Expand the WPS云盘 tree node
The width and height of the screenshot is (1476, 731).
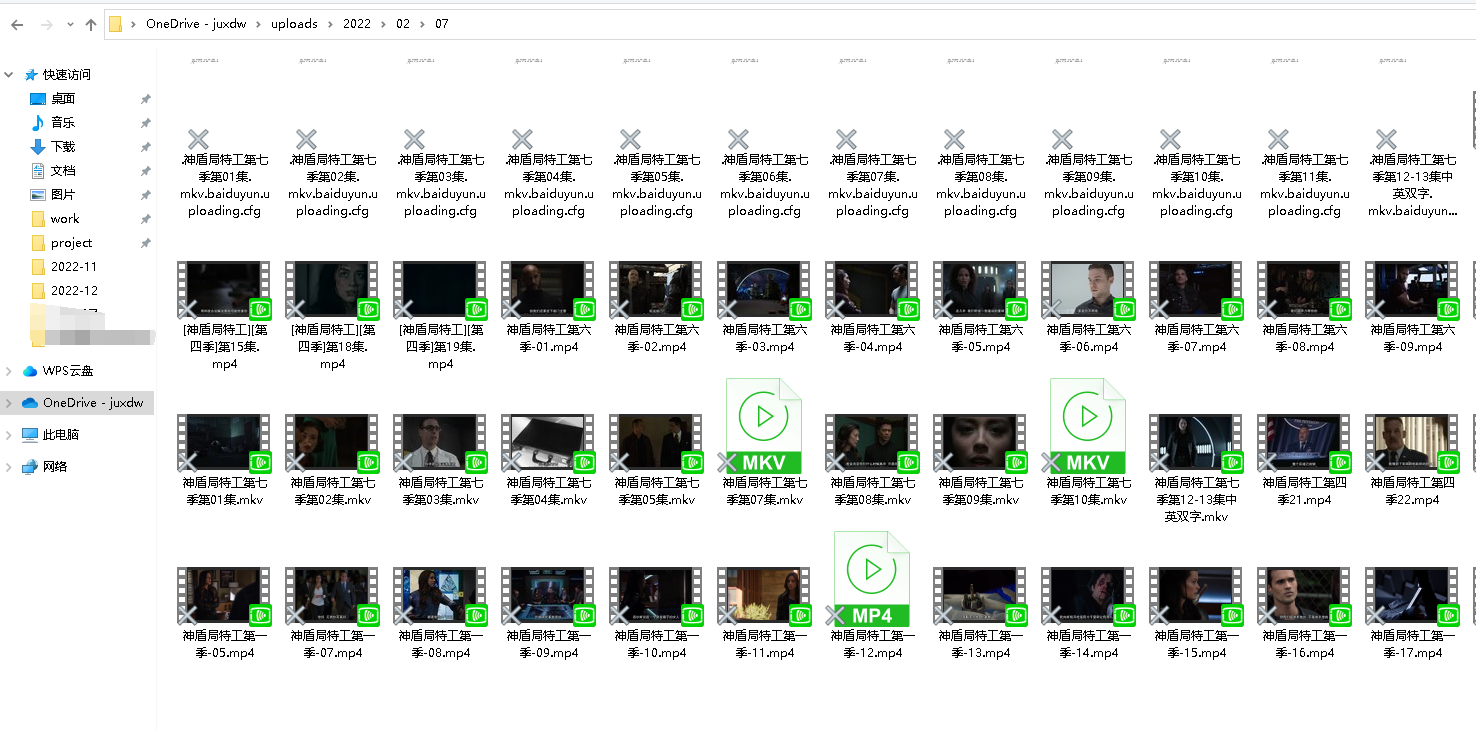[9, 371]
